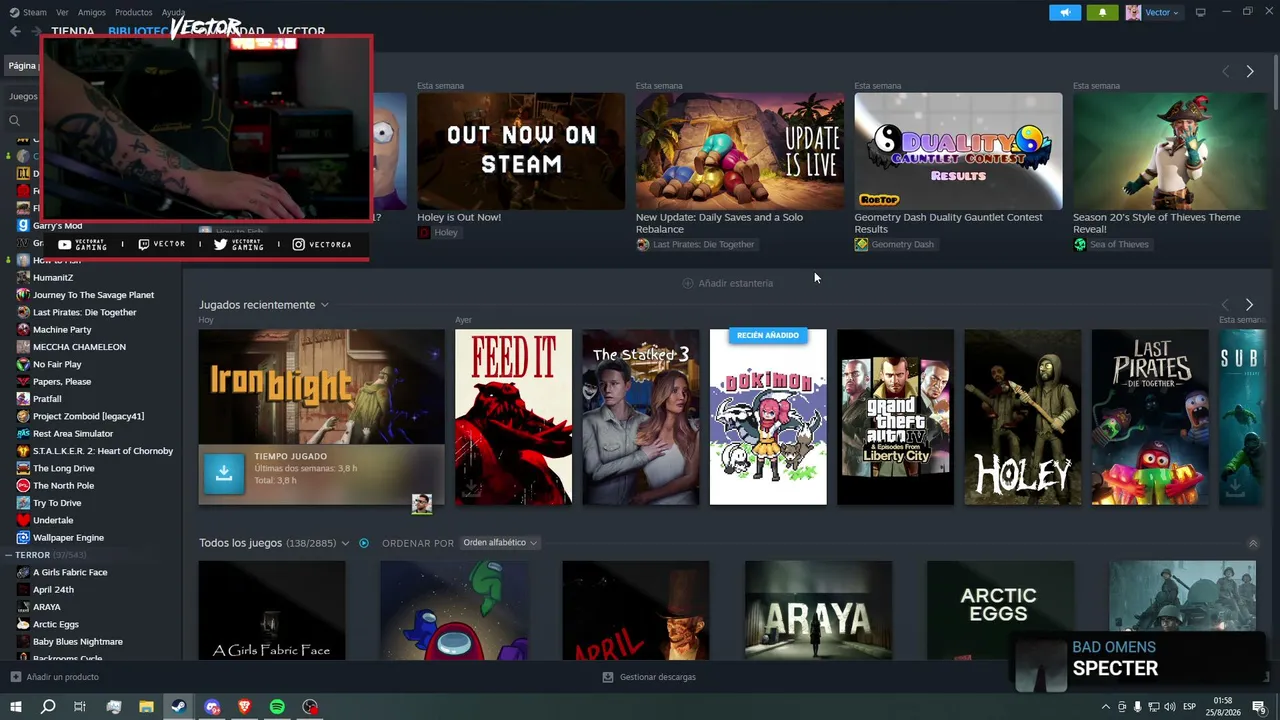Image resolution: width=1280 pixels, height=720 pixels.
Task: Open the Vector account dropdown
Action: point(1153,12)
